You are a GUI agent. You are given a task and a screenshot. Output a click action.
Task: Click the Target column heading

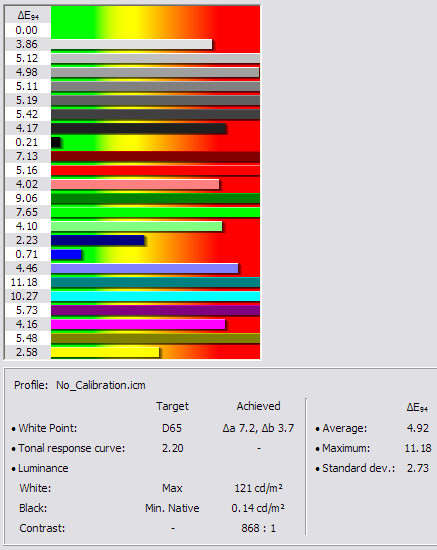point(172,406)
